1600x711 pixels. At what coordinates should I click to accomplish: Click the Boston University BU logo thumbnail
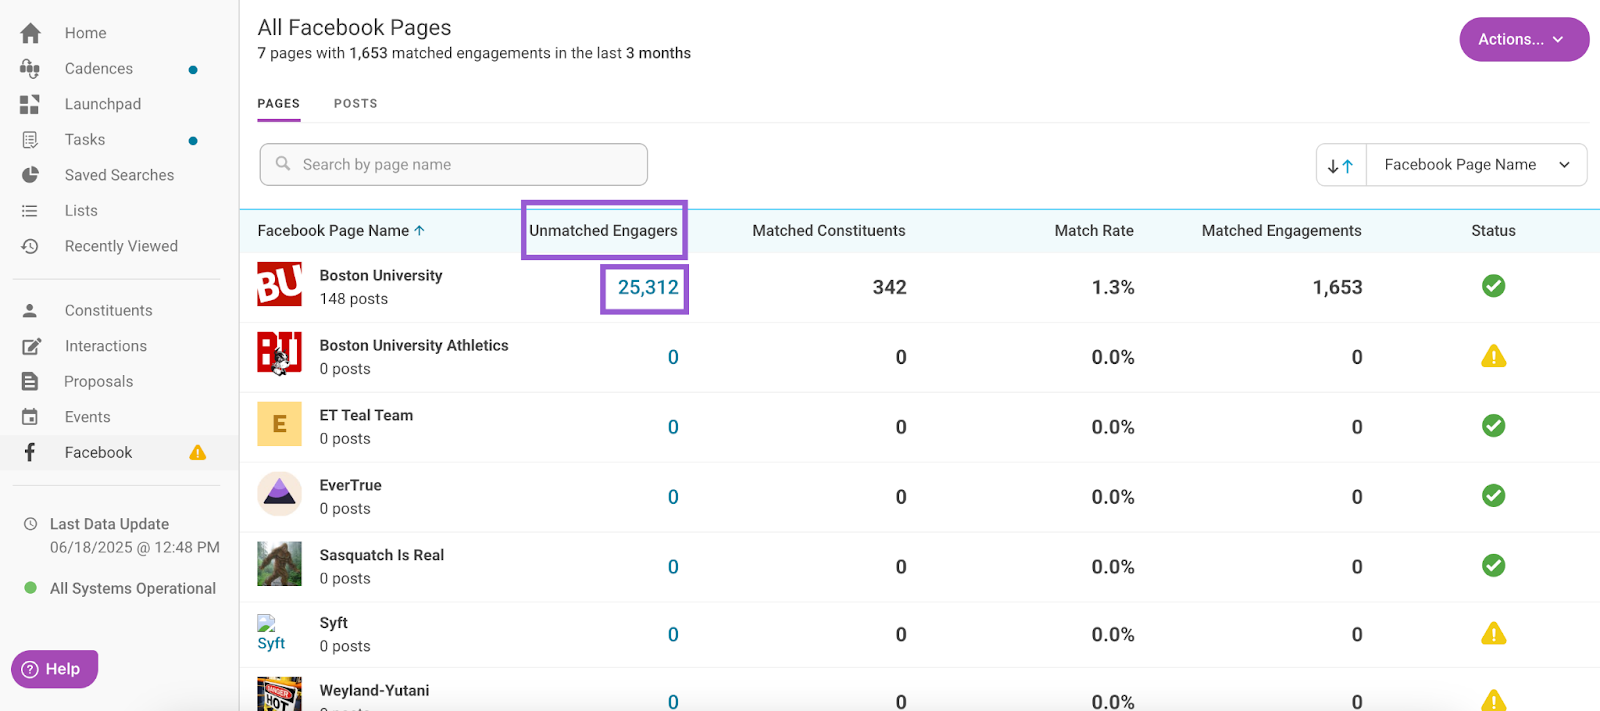point(279,284)
